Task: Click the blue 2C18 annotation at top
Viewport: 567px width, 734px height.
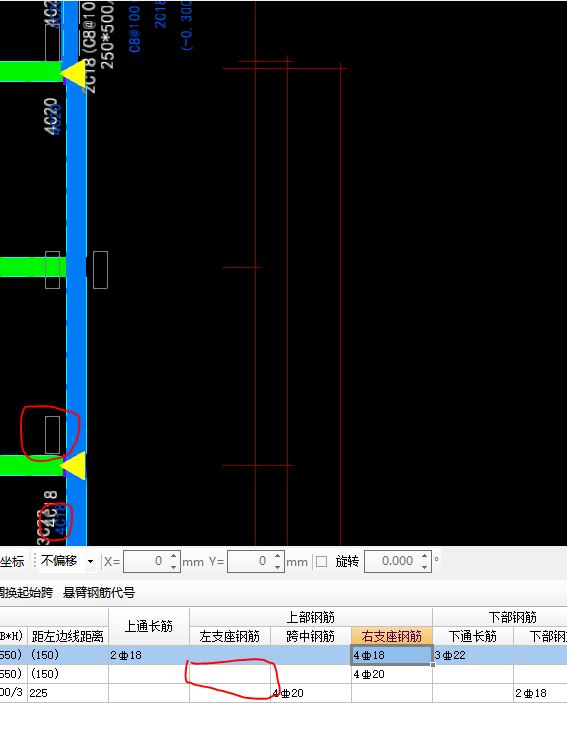Action: pos(161,15)
